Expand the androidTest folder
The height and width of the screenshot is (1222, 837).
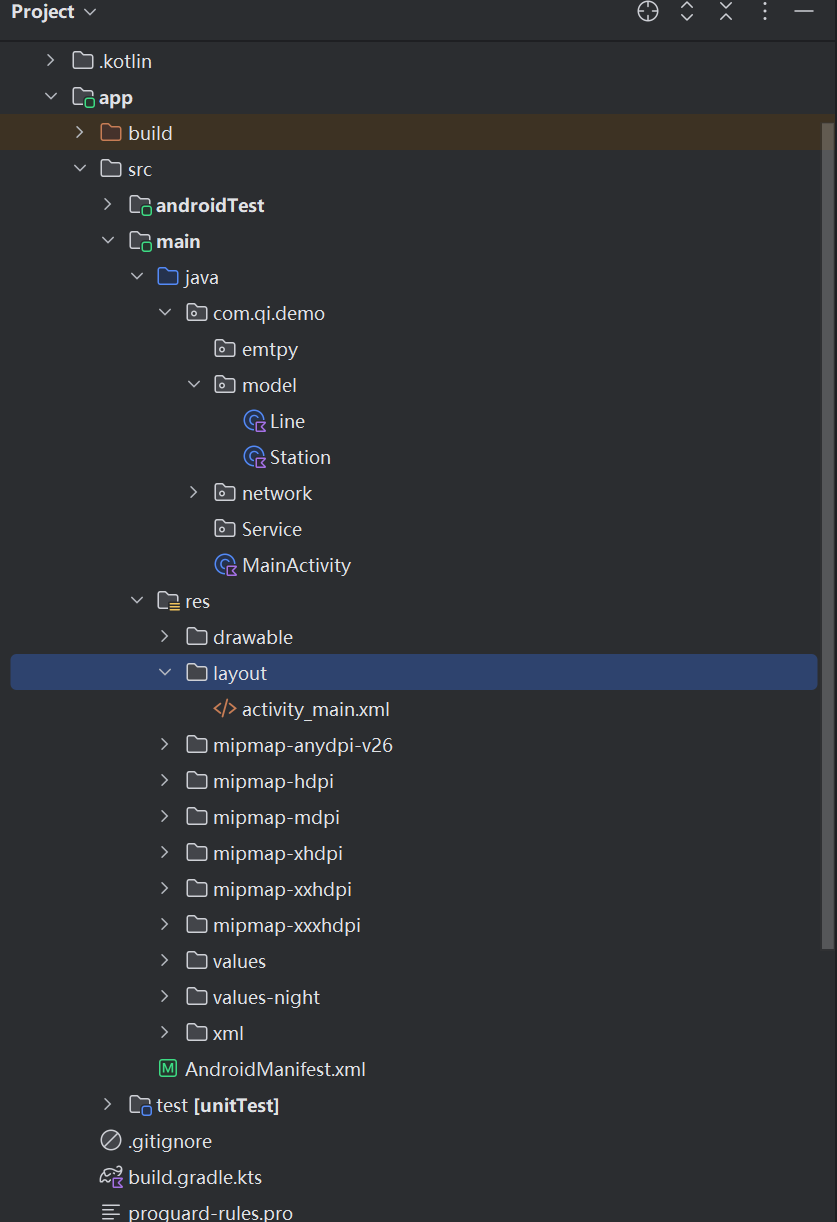pos(108,205)
